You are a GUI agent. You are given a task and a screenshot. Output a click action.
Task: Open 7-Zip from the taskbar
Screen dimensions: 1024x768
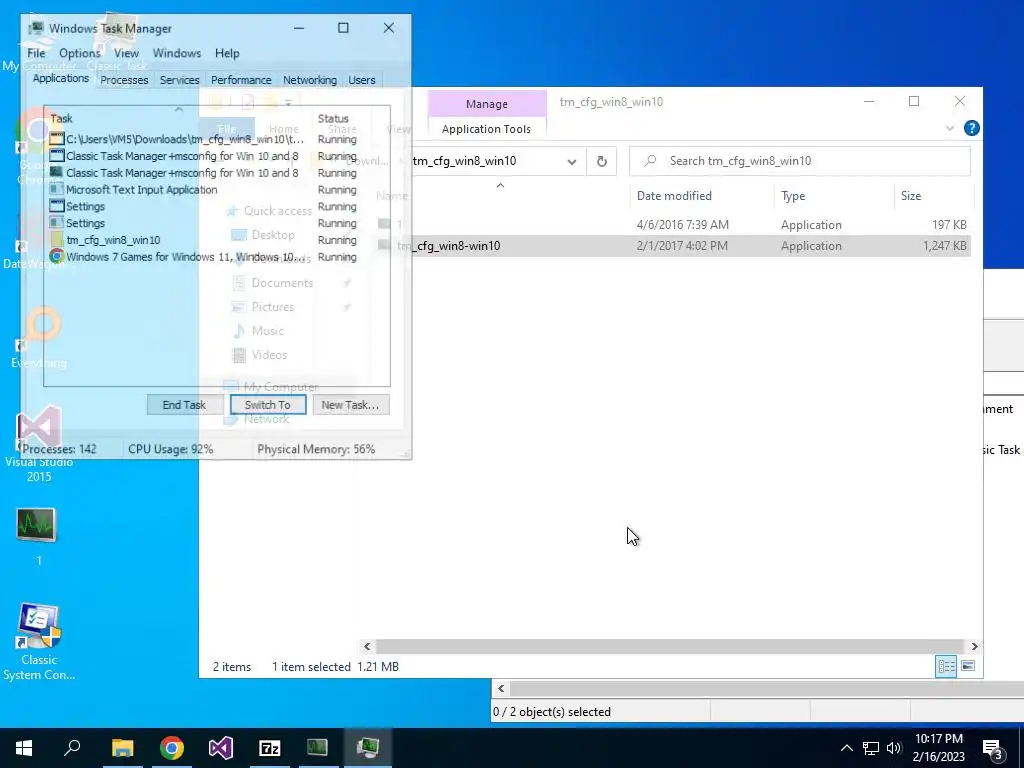(x=270, y=748)
